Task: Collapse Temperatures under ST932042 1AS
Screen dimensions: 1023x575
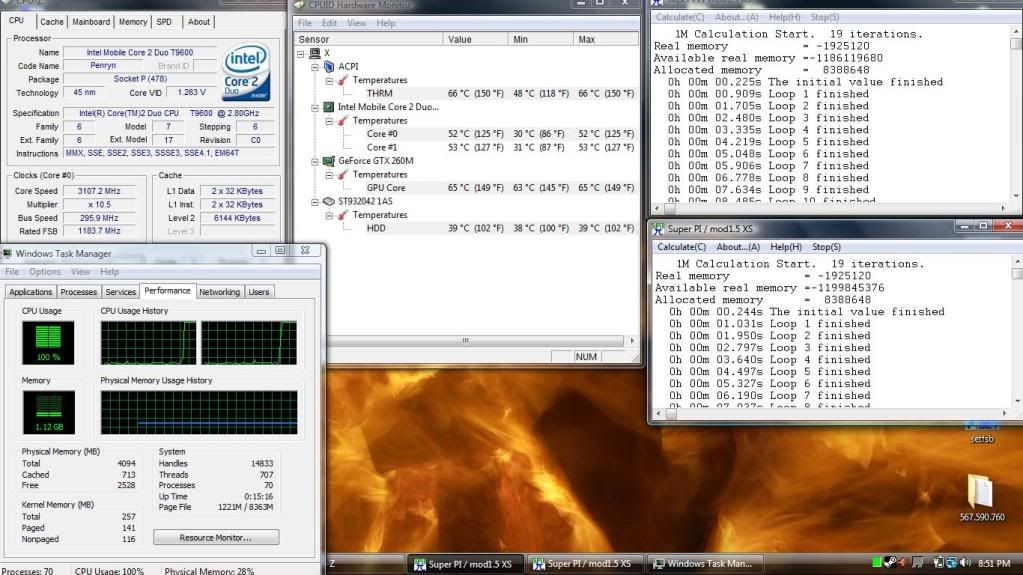Action: pos(329,215)
